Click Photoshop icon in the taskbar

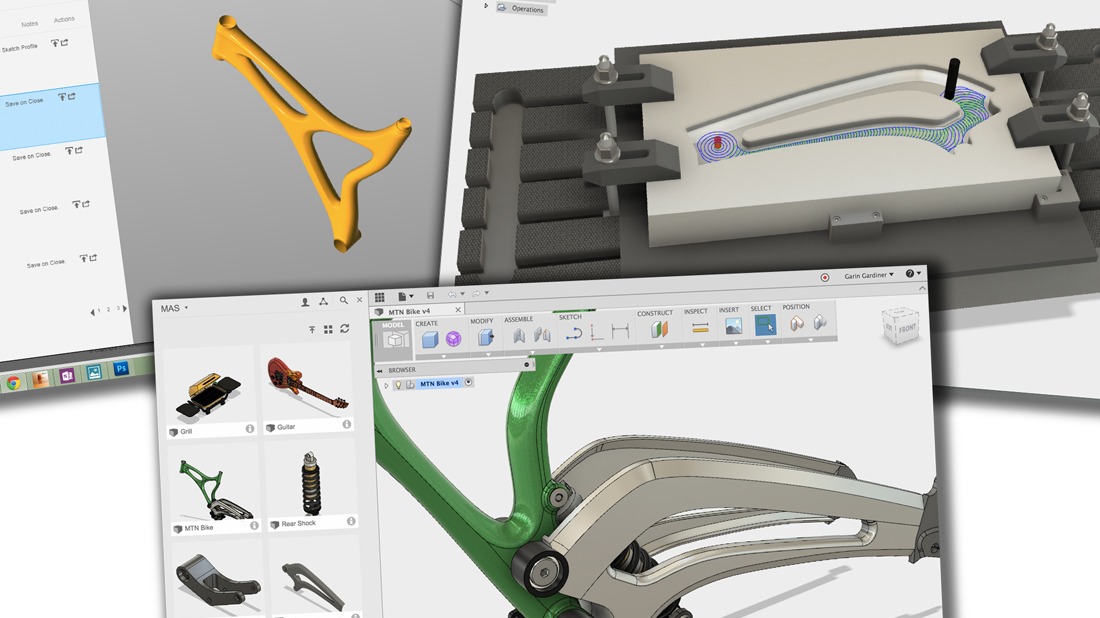click(122, 368)
